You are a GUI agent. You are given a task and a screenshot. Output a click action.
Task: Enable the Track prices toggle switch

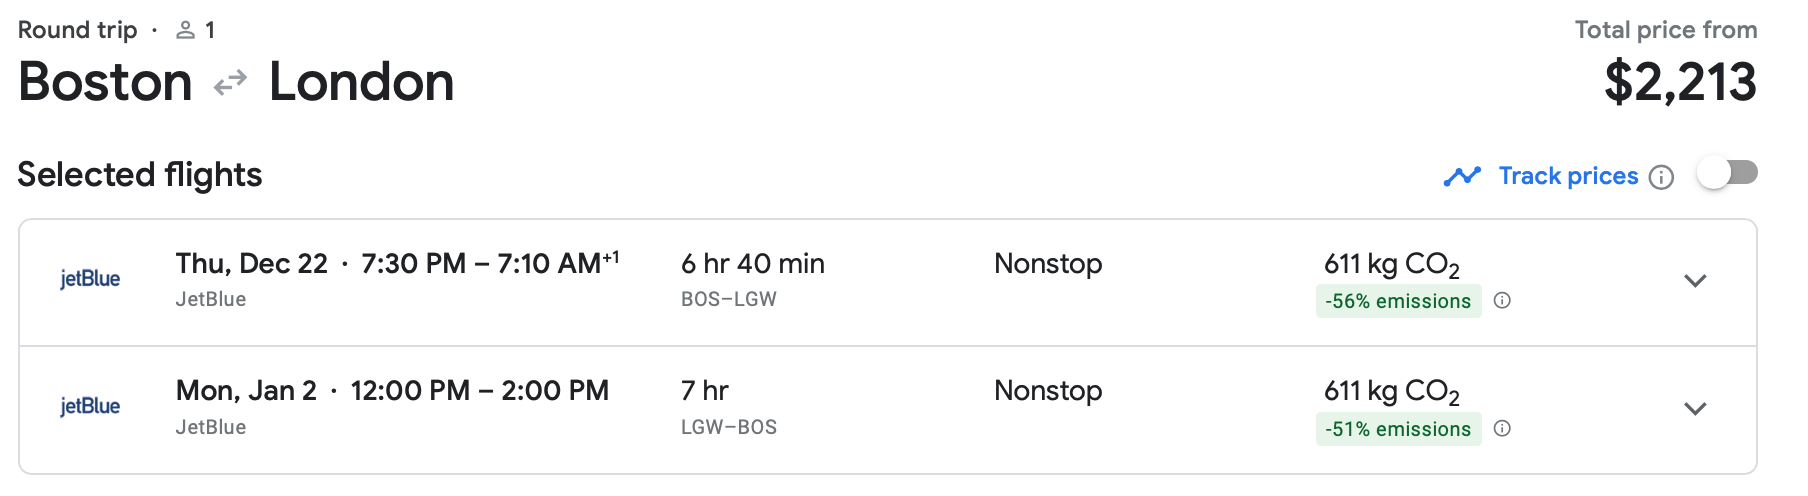click(x=1727, y=174)
